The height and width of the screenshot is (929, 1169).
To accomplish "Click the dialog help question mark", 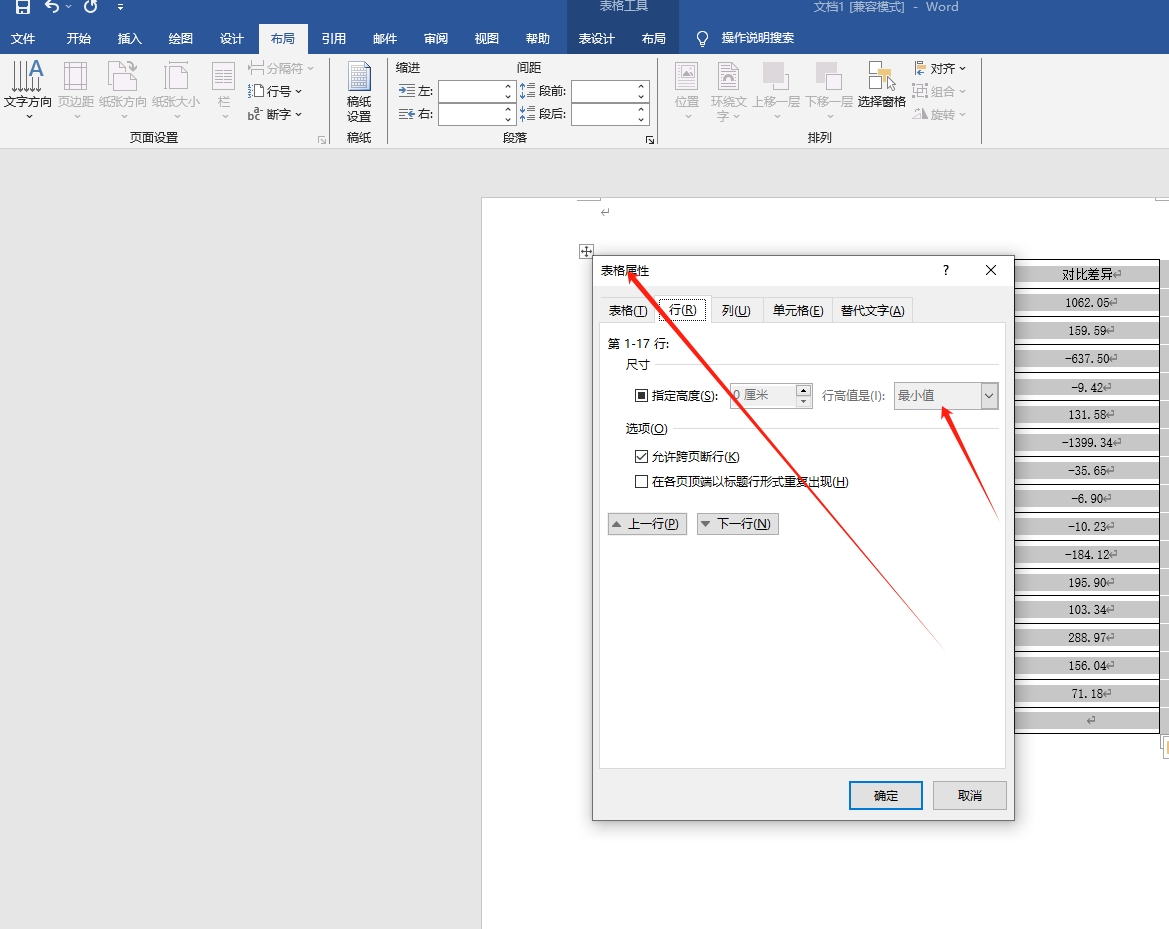I will click(946, 270).
